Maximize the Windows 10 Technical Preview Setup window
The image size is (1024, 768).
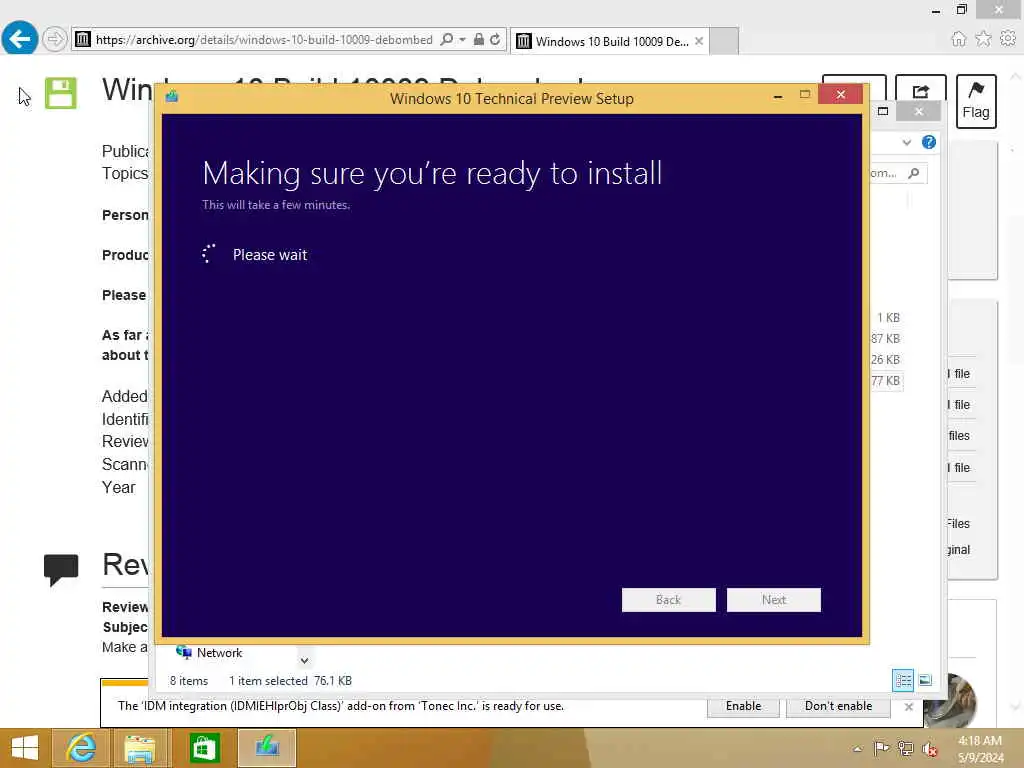pos(805,95)
